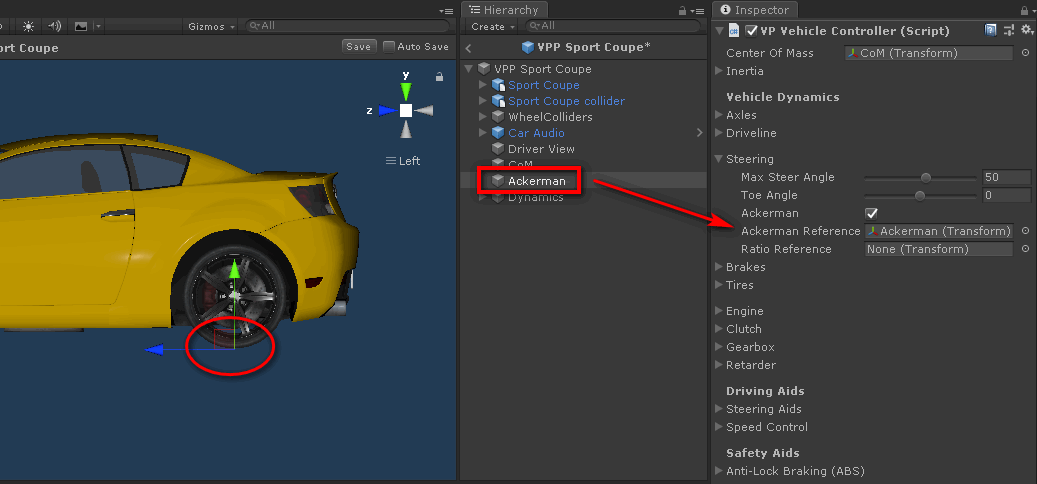This screenshot has width=1037, height=484.
Task: Open the Create menu in Hierarchy
Action: (492, 26)
